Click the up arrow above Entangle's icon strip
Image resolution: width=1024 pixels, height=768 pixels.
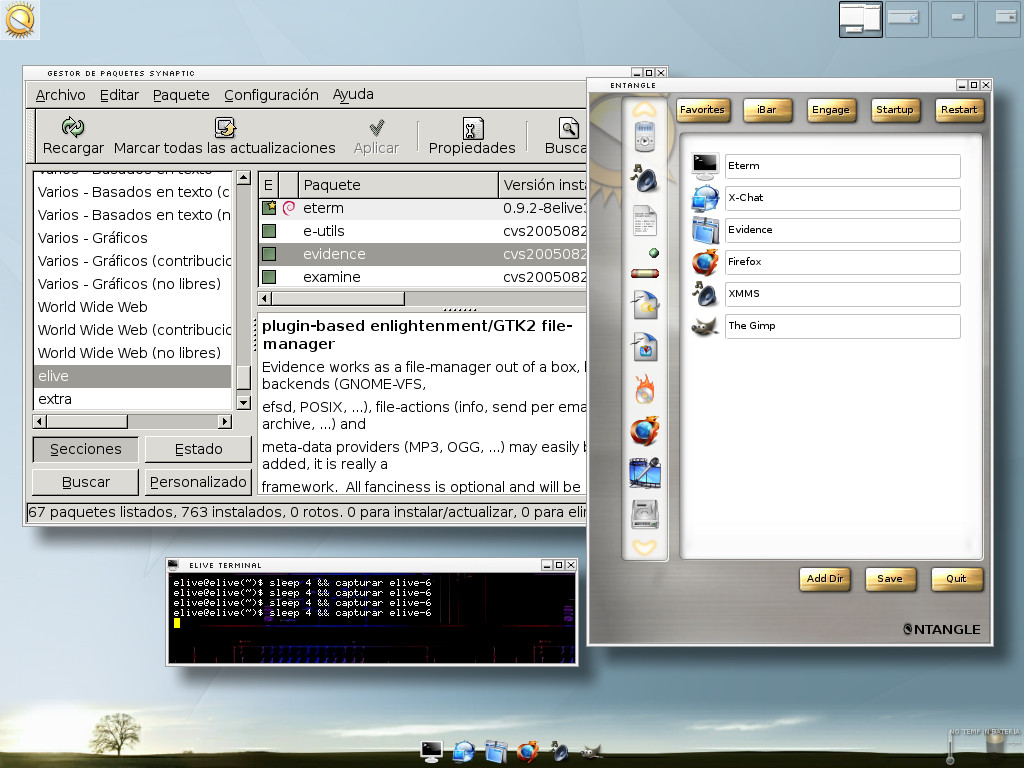click(x=645, y=109)
